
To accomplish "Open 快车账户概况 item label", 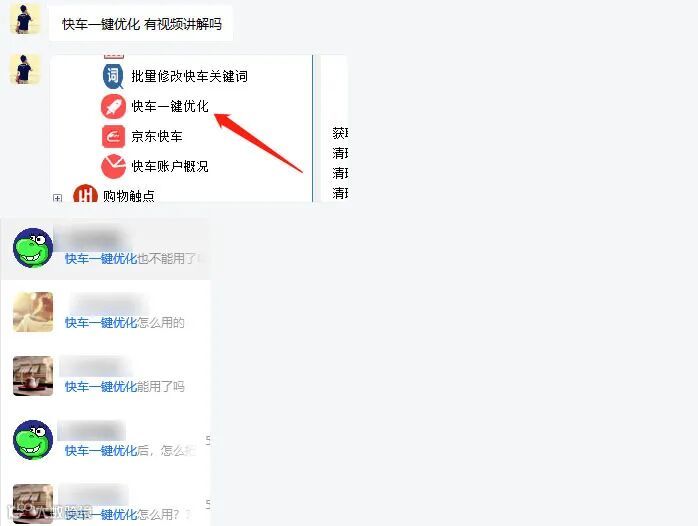I will click(x=170, y=166).
